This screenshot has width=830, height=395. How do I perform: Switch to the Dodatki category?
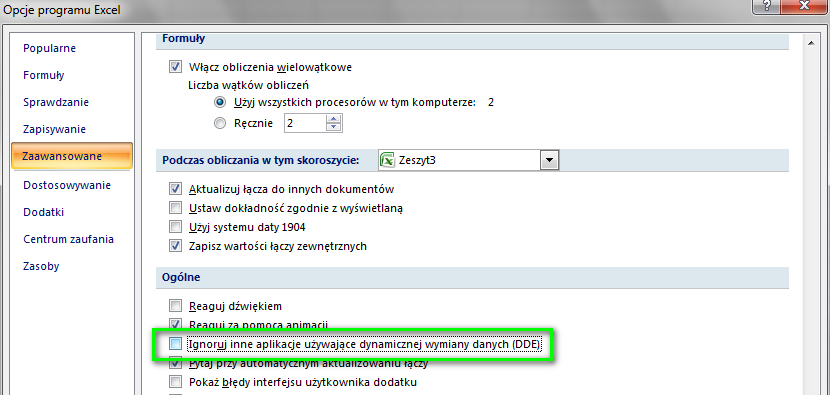pos(44,212)
